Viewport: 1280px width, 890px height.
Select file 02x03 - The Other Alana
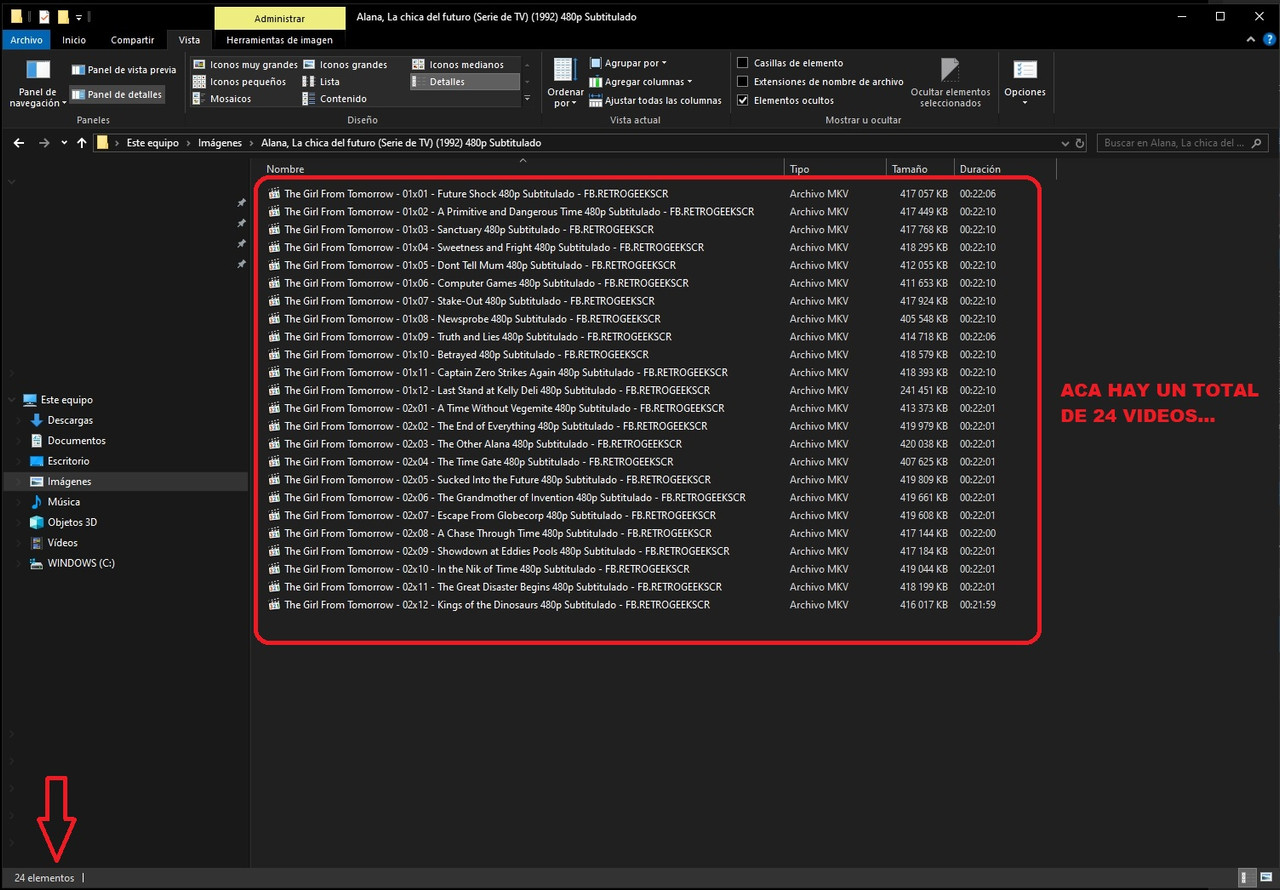click(483, 444)
